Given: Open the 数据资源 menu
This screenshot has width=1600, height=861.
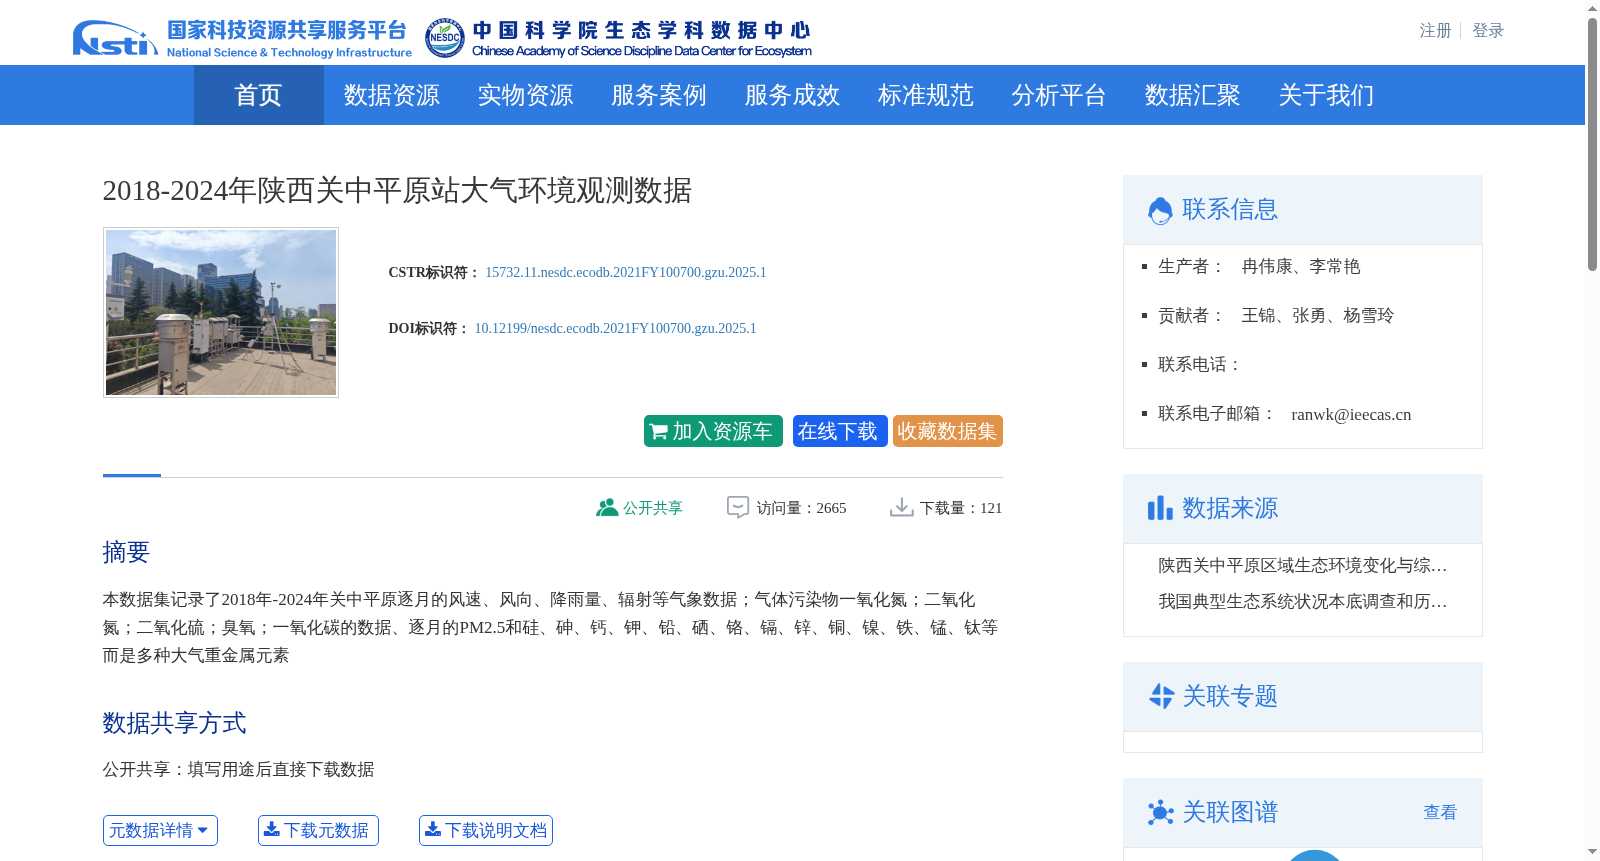Looking at the screenshot, I should tap(392, 95).
